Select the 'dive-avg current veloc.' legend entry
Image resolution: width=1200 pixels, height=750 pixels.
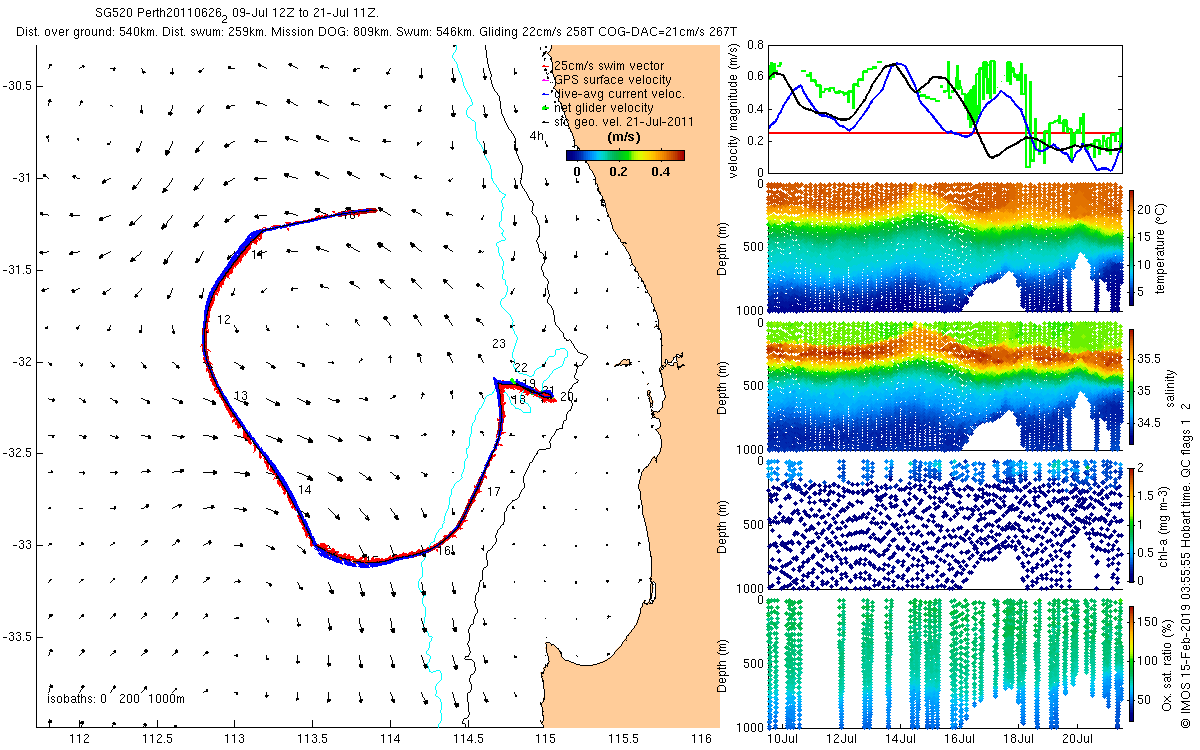point(619,94)
